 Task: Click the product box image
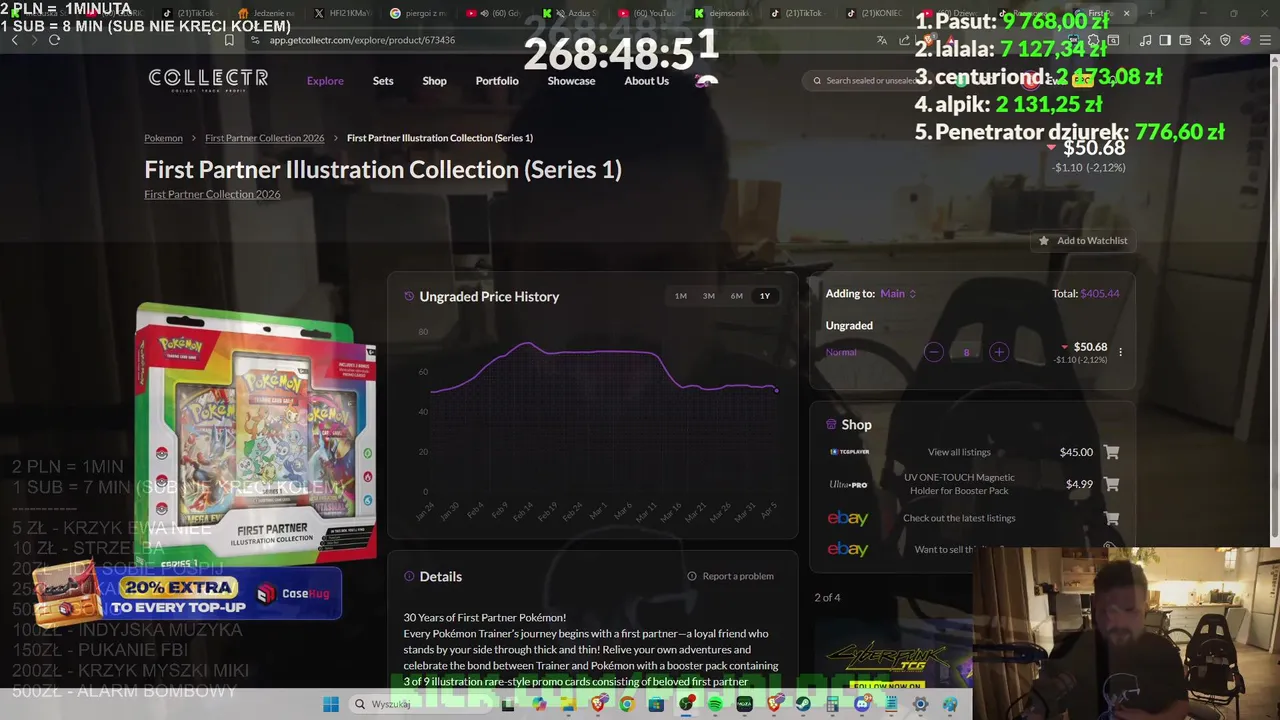[256, 435]
